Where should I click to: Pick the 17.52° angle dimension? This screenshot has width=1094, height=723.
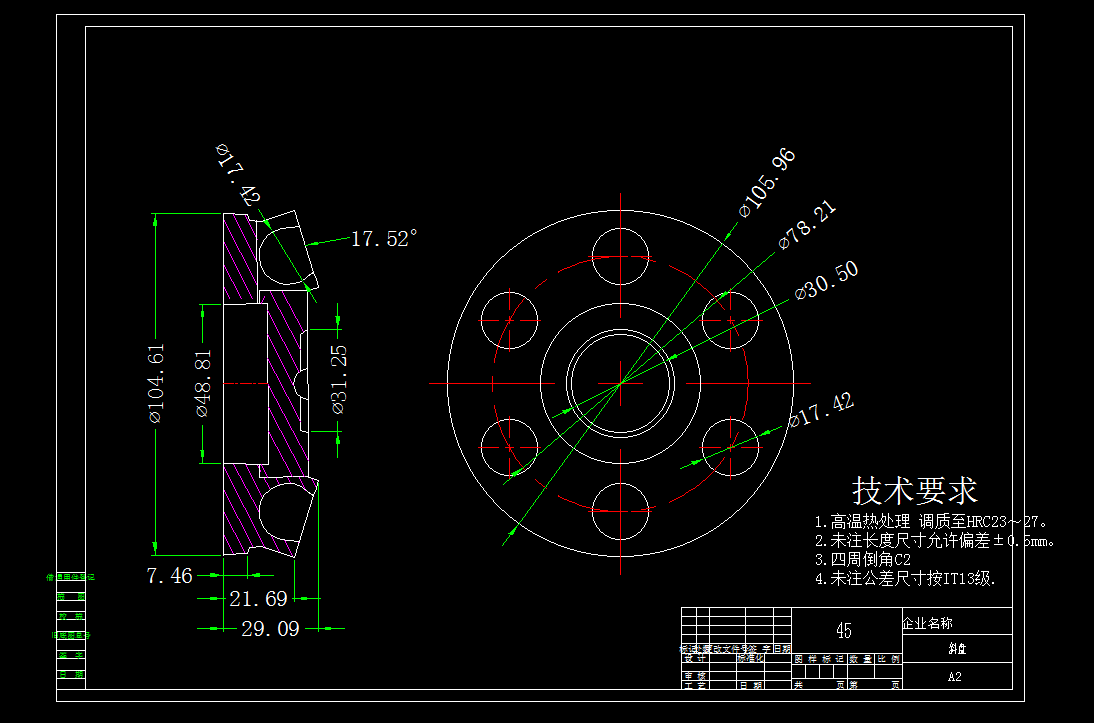pos(384,239)
